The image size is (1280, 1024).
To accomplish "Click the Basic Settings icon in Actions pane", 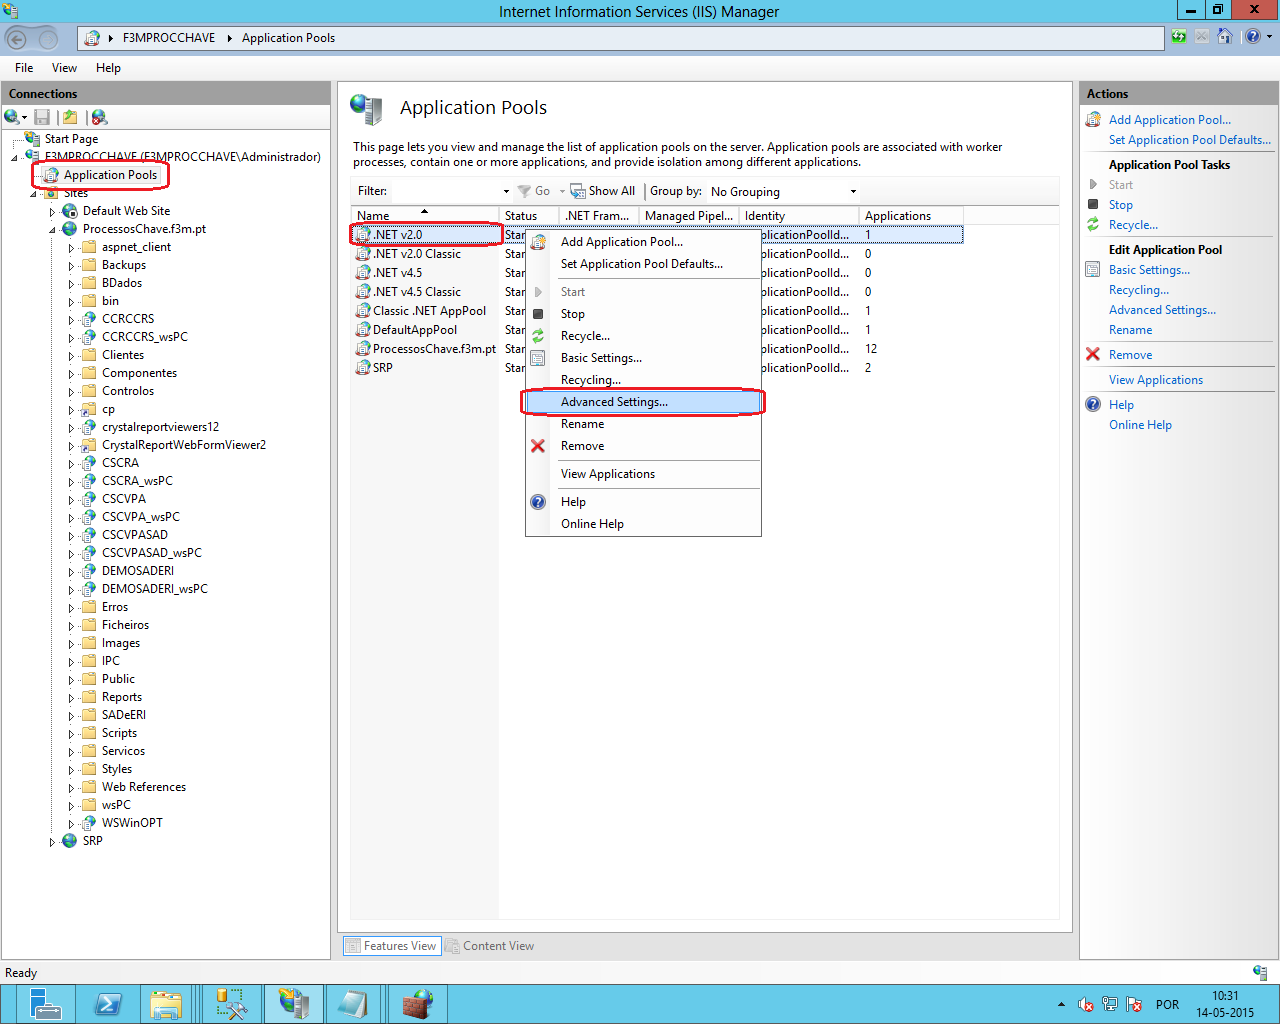I will (x=1093, y=269).
